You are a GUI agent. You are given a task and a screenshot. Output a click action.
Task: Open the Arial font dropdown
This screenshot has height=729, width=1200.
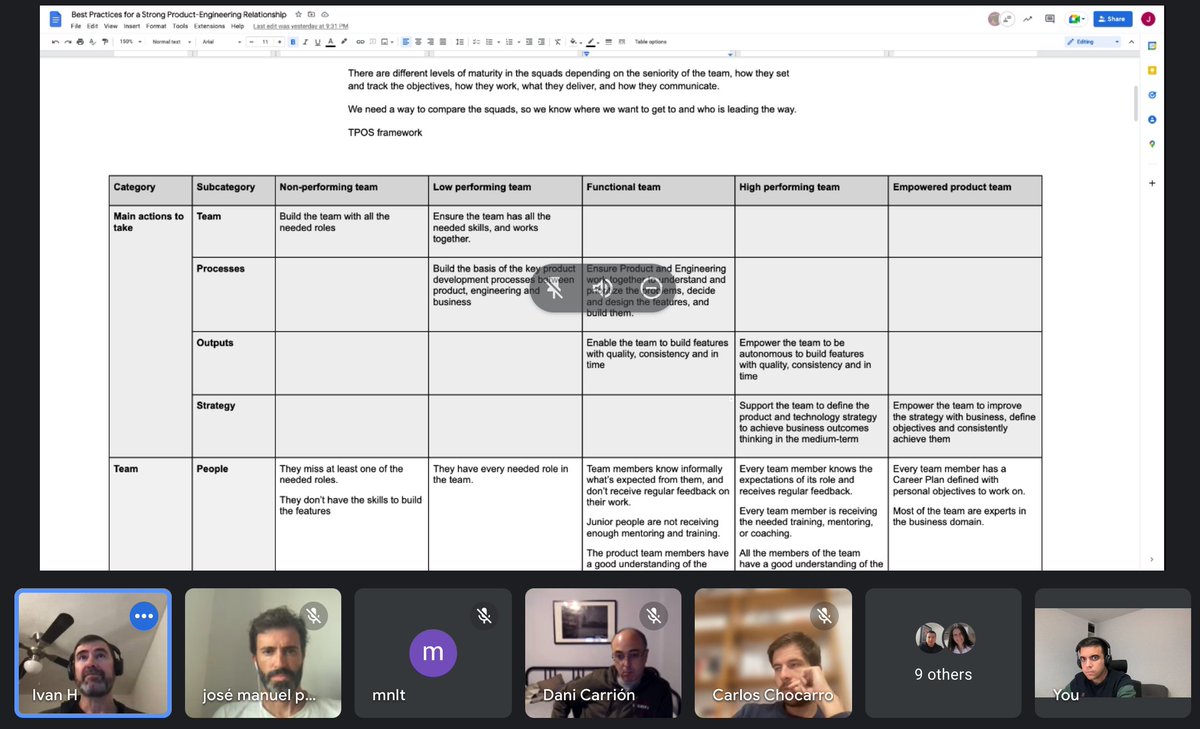222,42
